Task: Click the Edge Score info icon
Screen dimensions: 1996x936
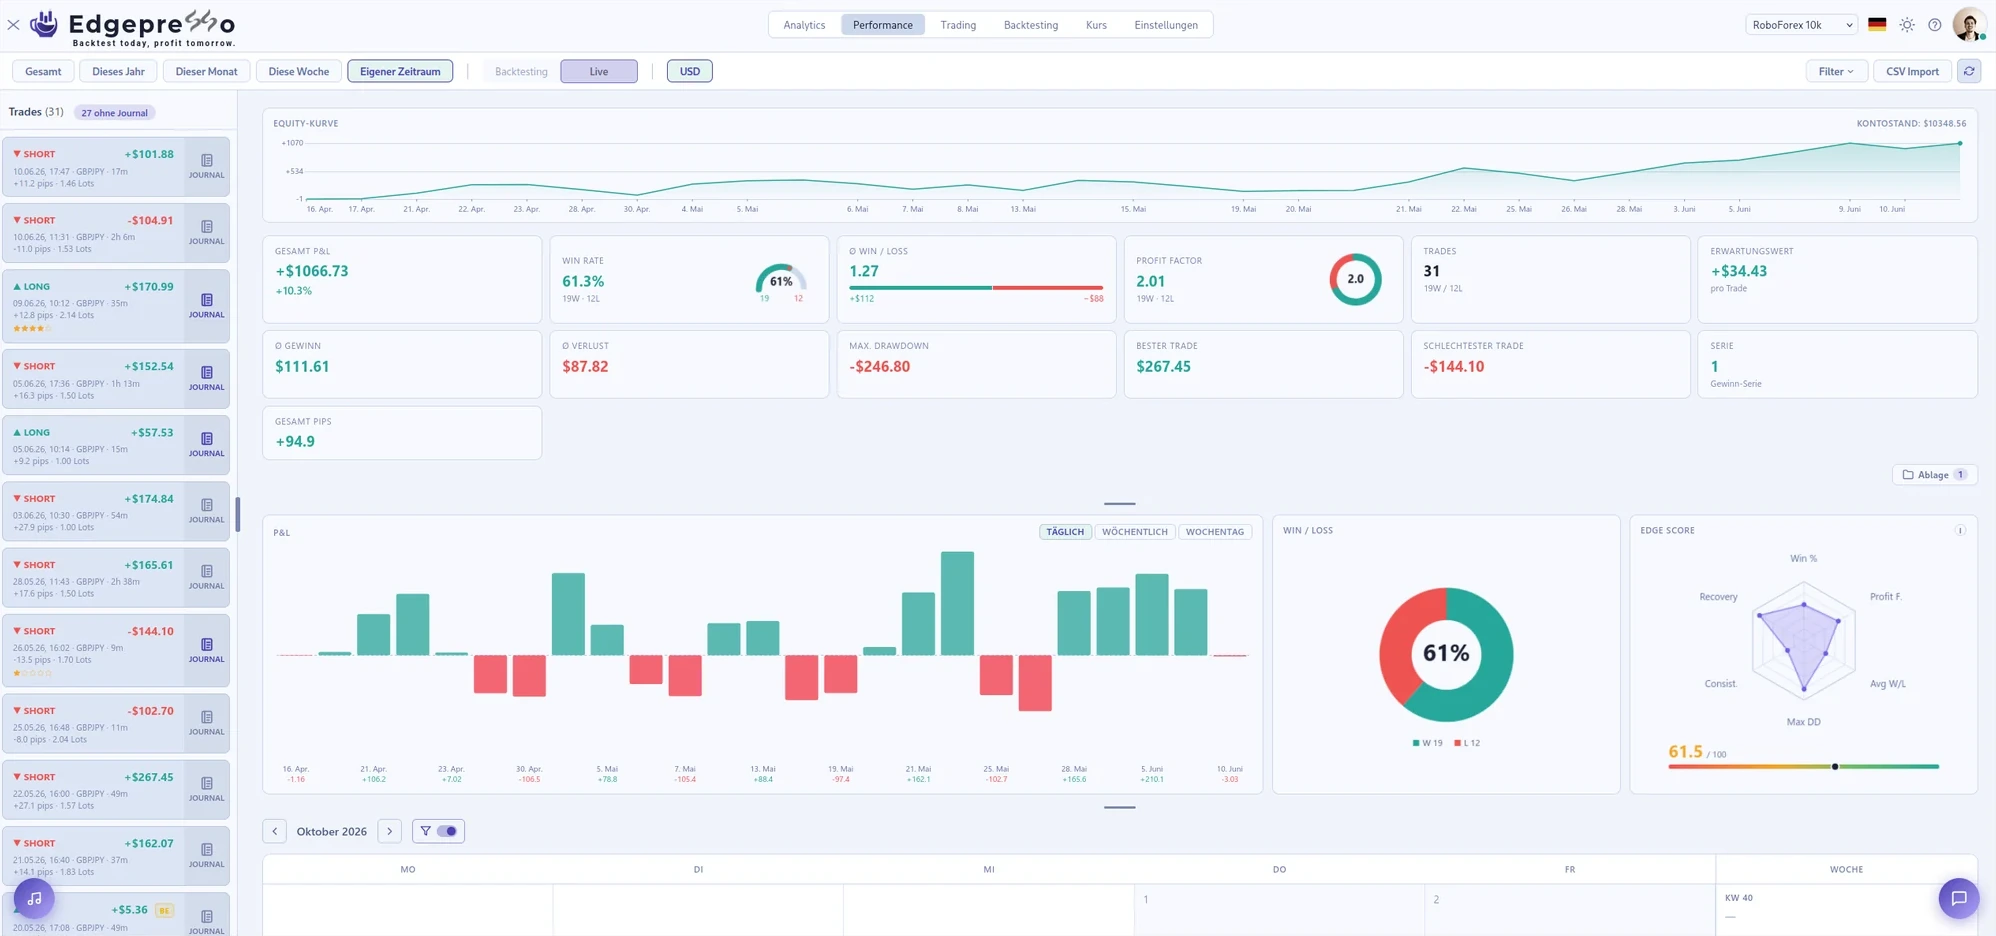Action: pyautogui.click(x=1960, y=530)
